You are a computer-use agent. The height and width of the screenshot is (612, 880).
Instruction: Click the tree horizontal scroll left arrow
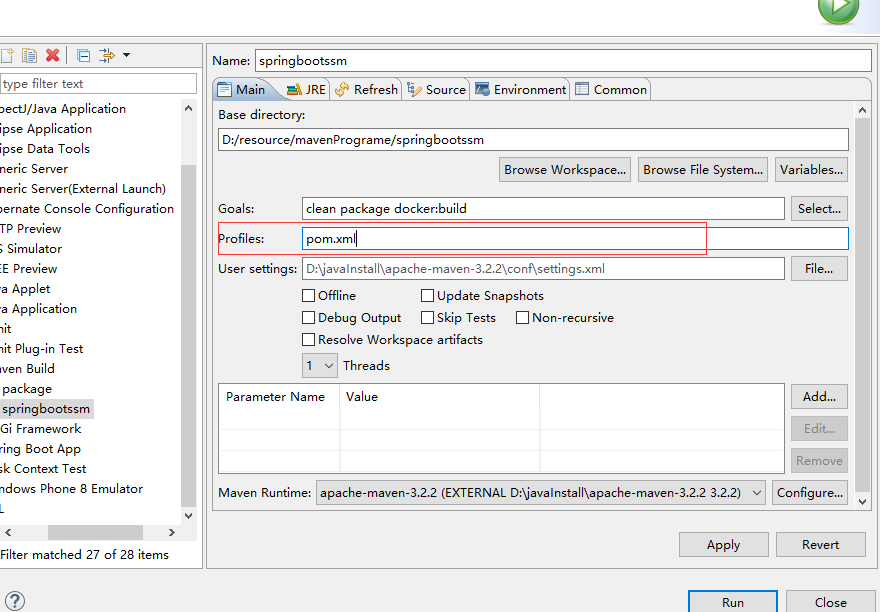point(8,532)
